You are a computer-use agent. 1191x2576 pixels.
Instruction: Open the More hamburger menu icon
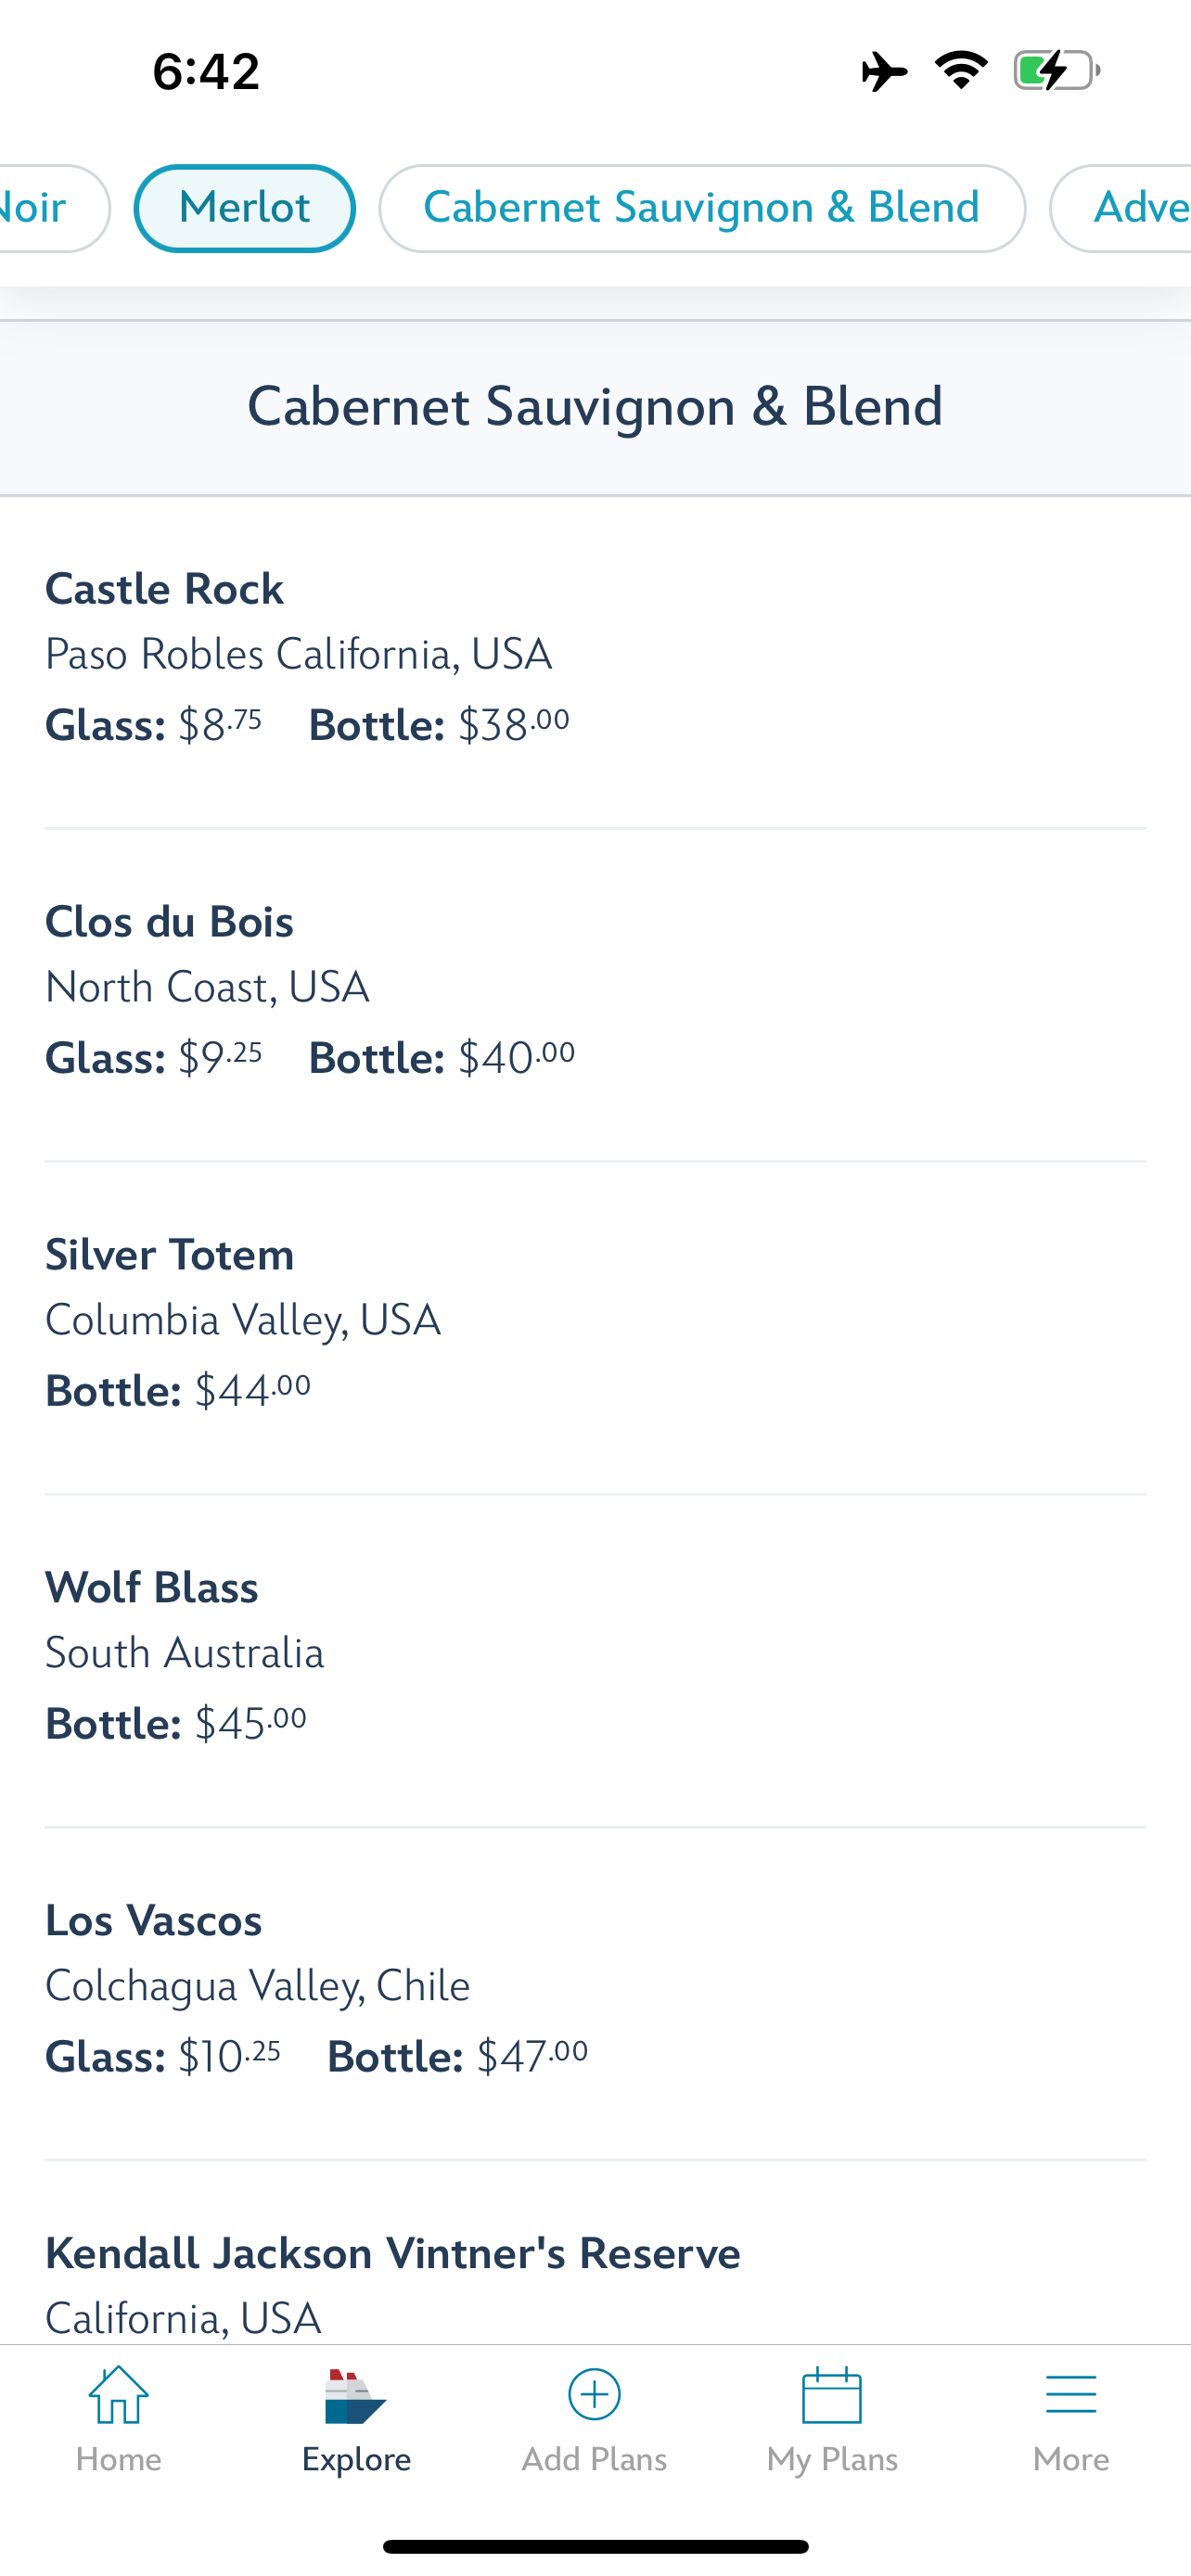1070,2395
